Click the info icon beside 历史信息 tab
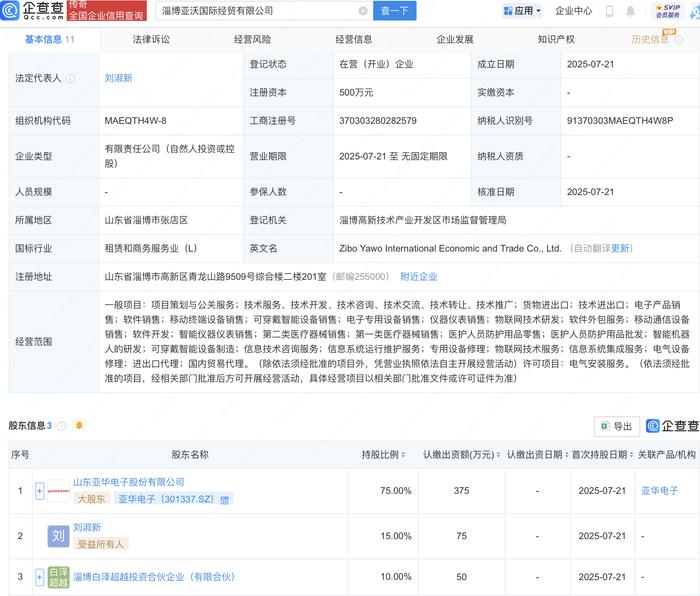This screenshot has width=700, height=596. point(679,40)
